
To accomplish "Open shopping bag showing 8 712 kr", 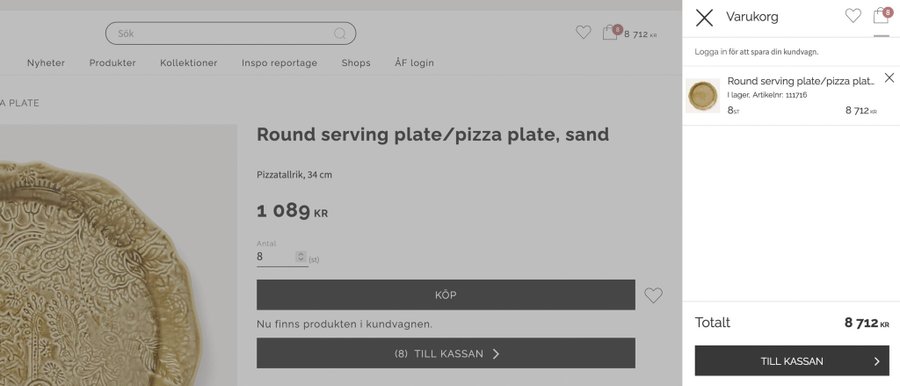I will (629, 33).
